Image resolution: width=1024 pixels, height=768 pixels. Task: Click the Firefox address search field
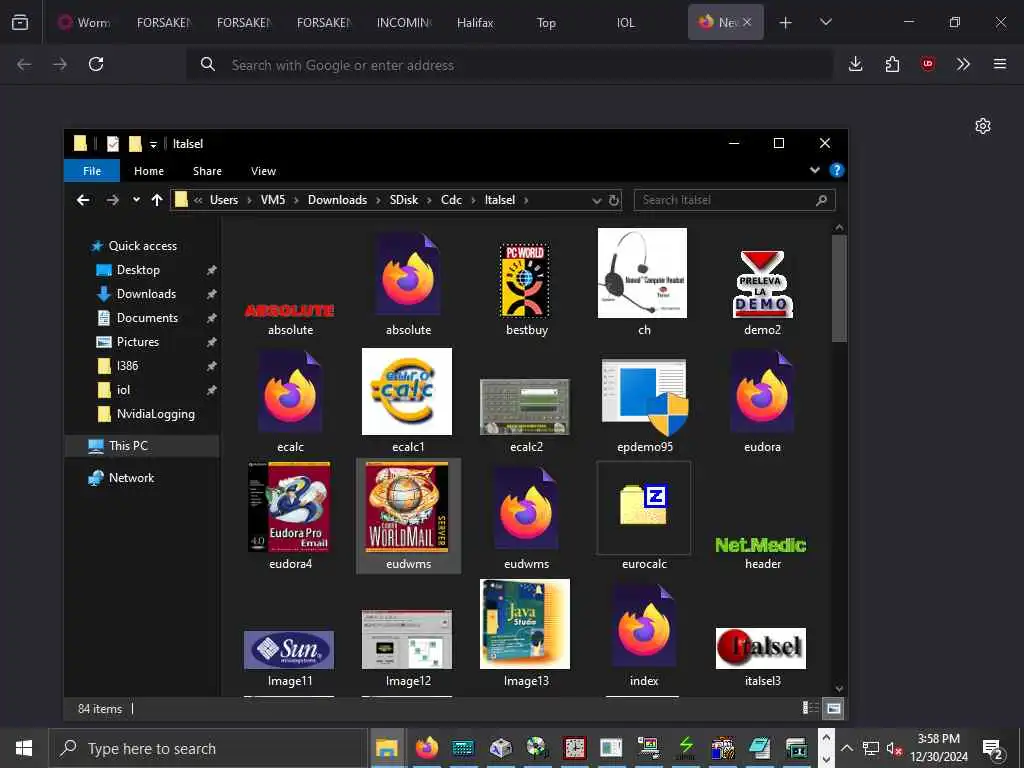[x=509, y=65]
